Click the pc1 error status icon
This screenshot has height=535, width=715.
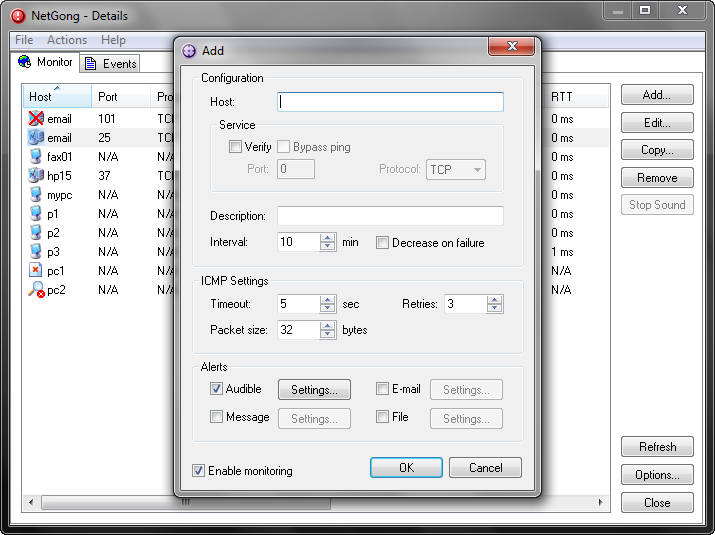tap(36, 271)
